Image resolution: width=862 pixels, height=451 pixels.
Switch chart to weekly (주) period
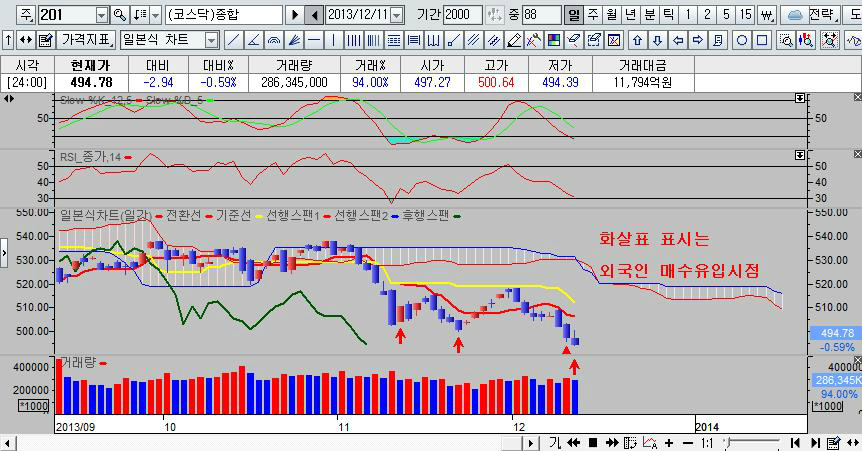(592, 15)
